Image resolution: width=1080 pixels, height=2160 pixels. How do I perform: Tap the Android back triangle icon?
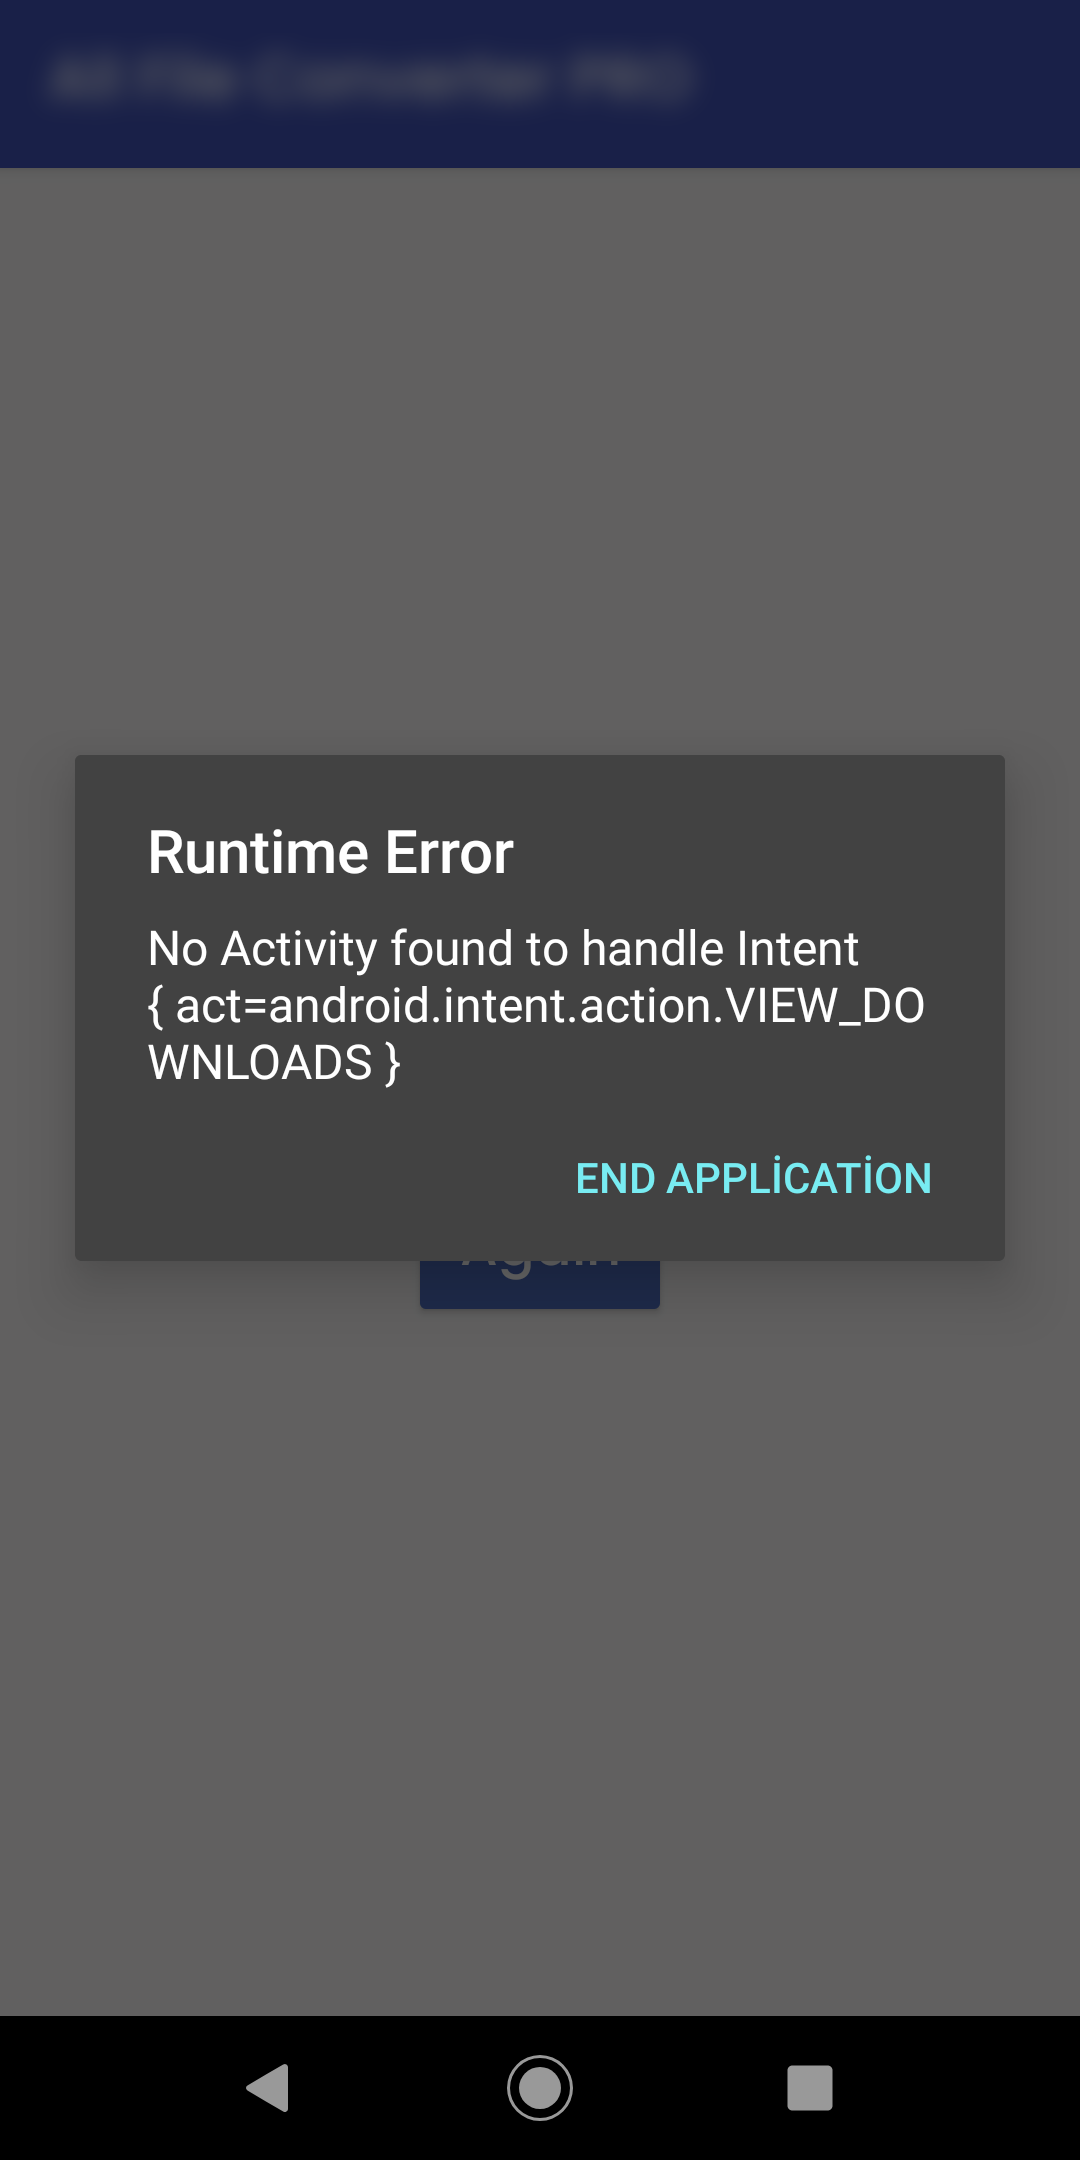[x=268, y=2088]
